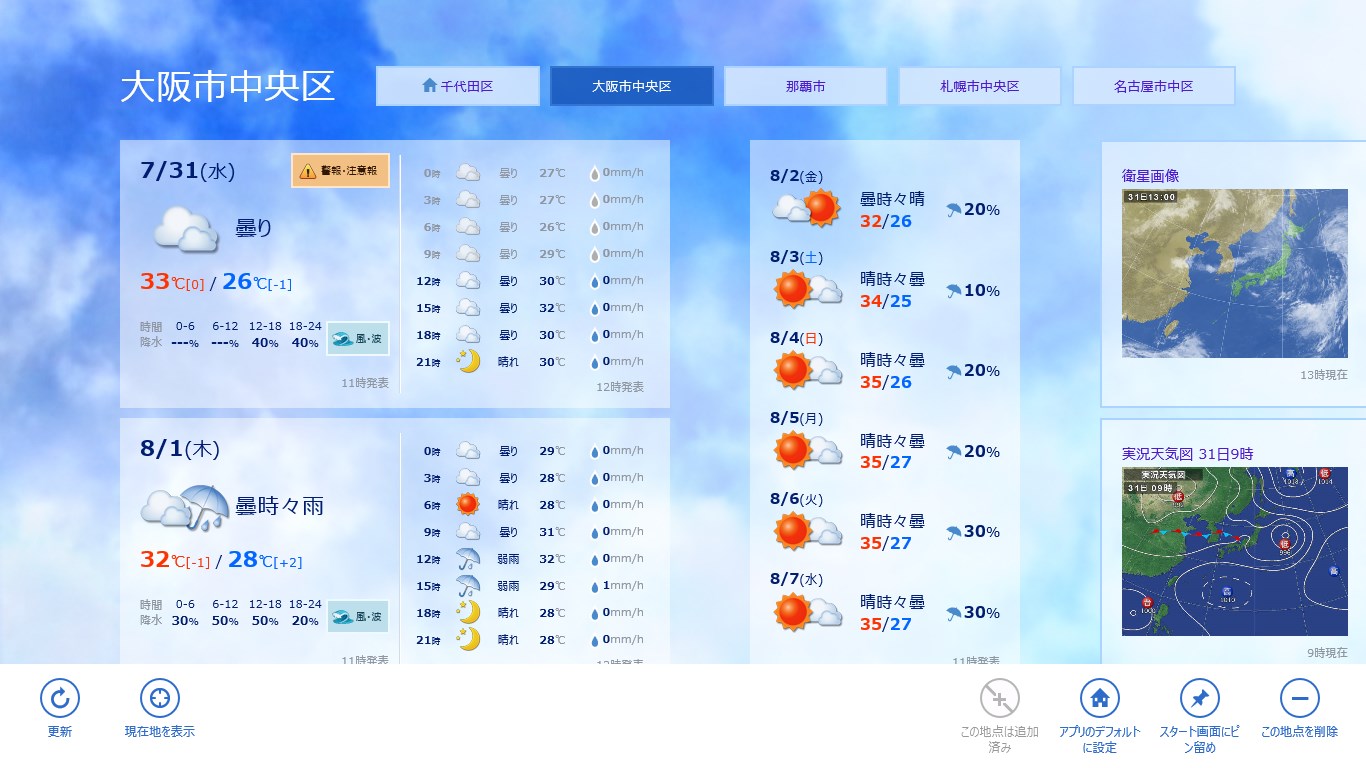Select the 大阪市中央区 tab

[x=632, y=86]
